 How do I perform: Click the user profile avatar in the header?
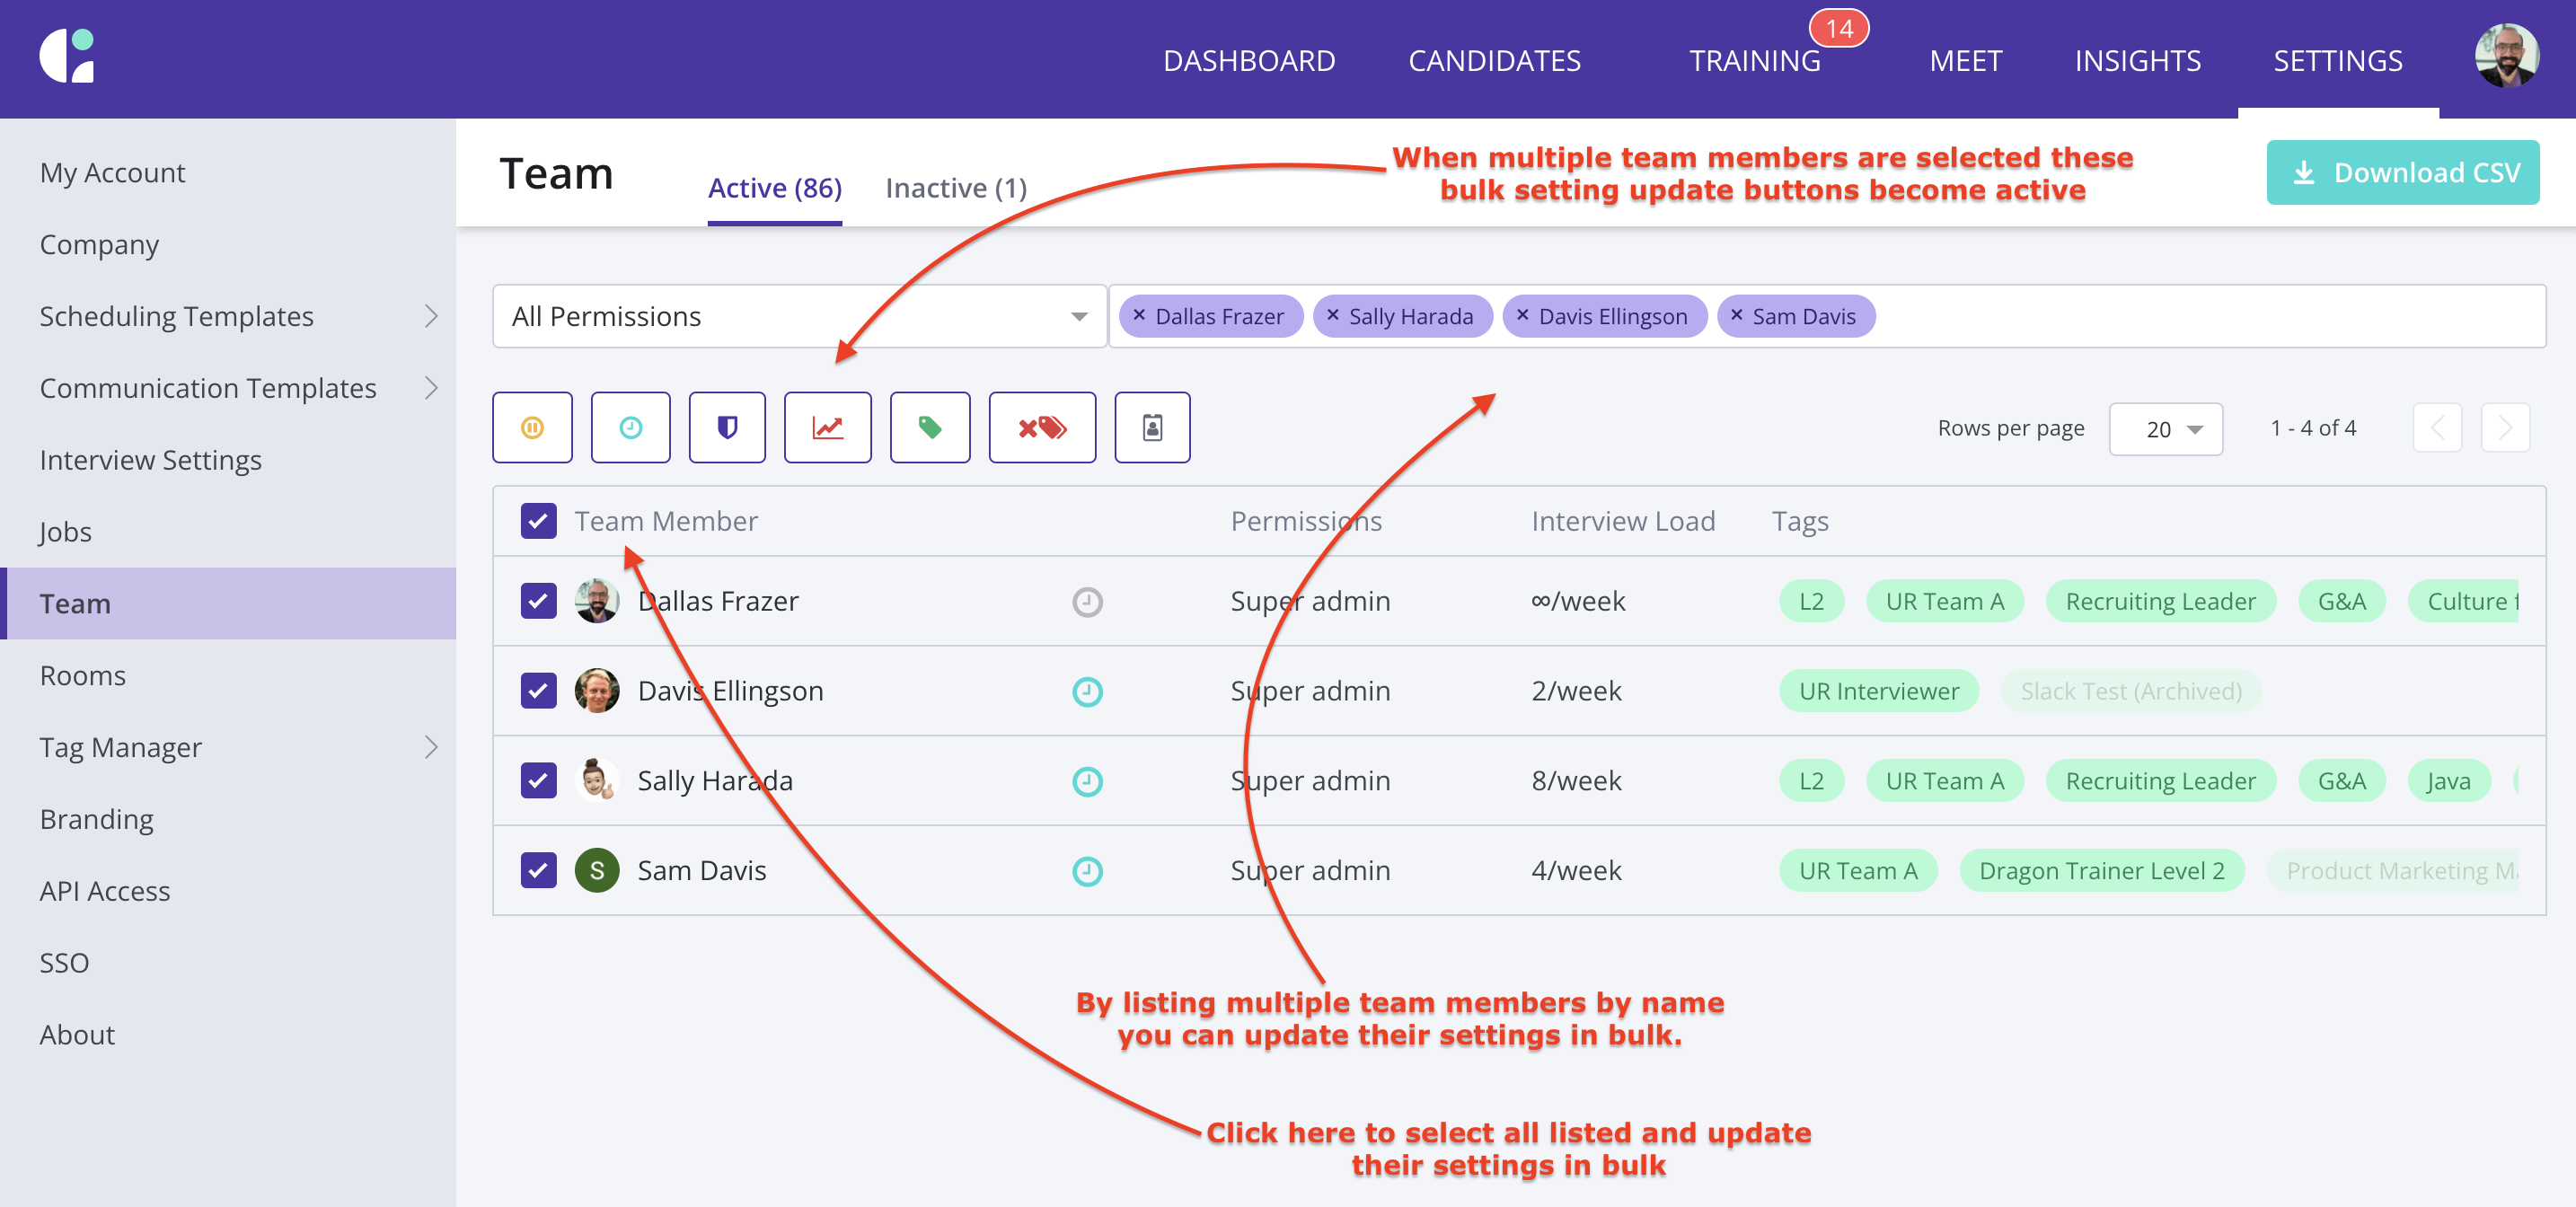(x=2505, y=56)
